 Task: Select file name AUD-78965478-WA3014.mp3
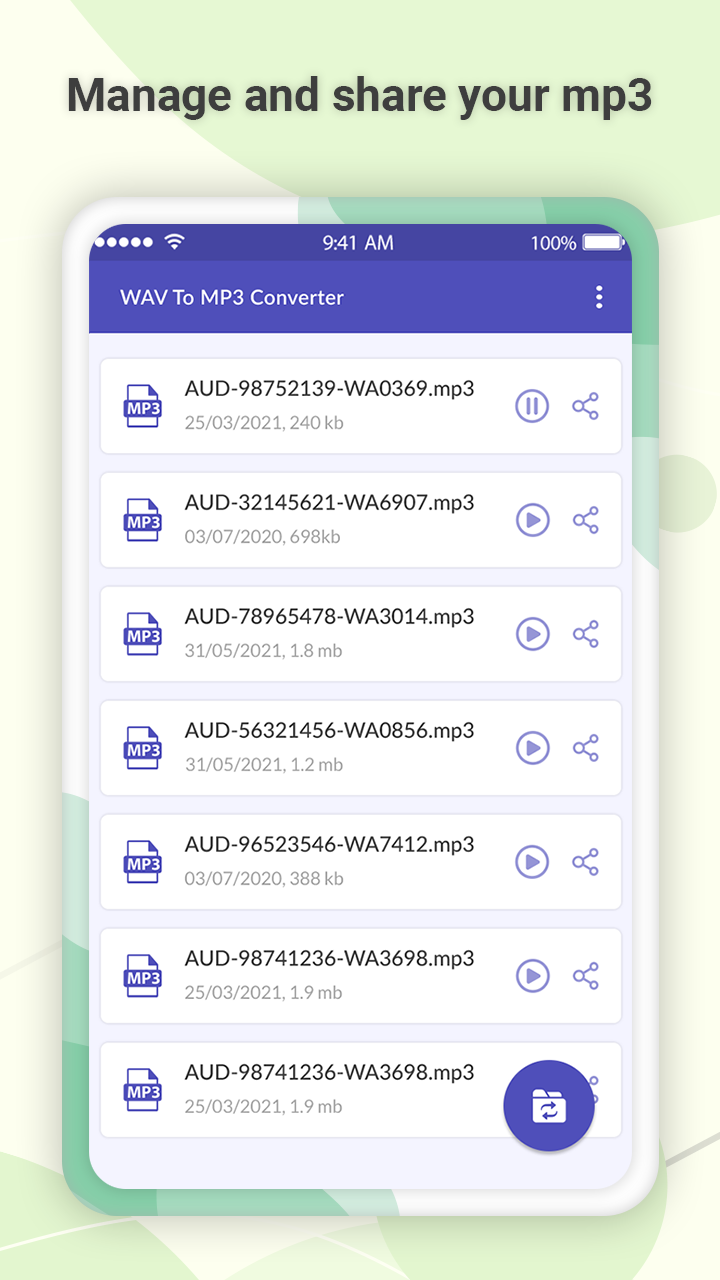[x=329, y=617]
